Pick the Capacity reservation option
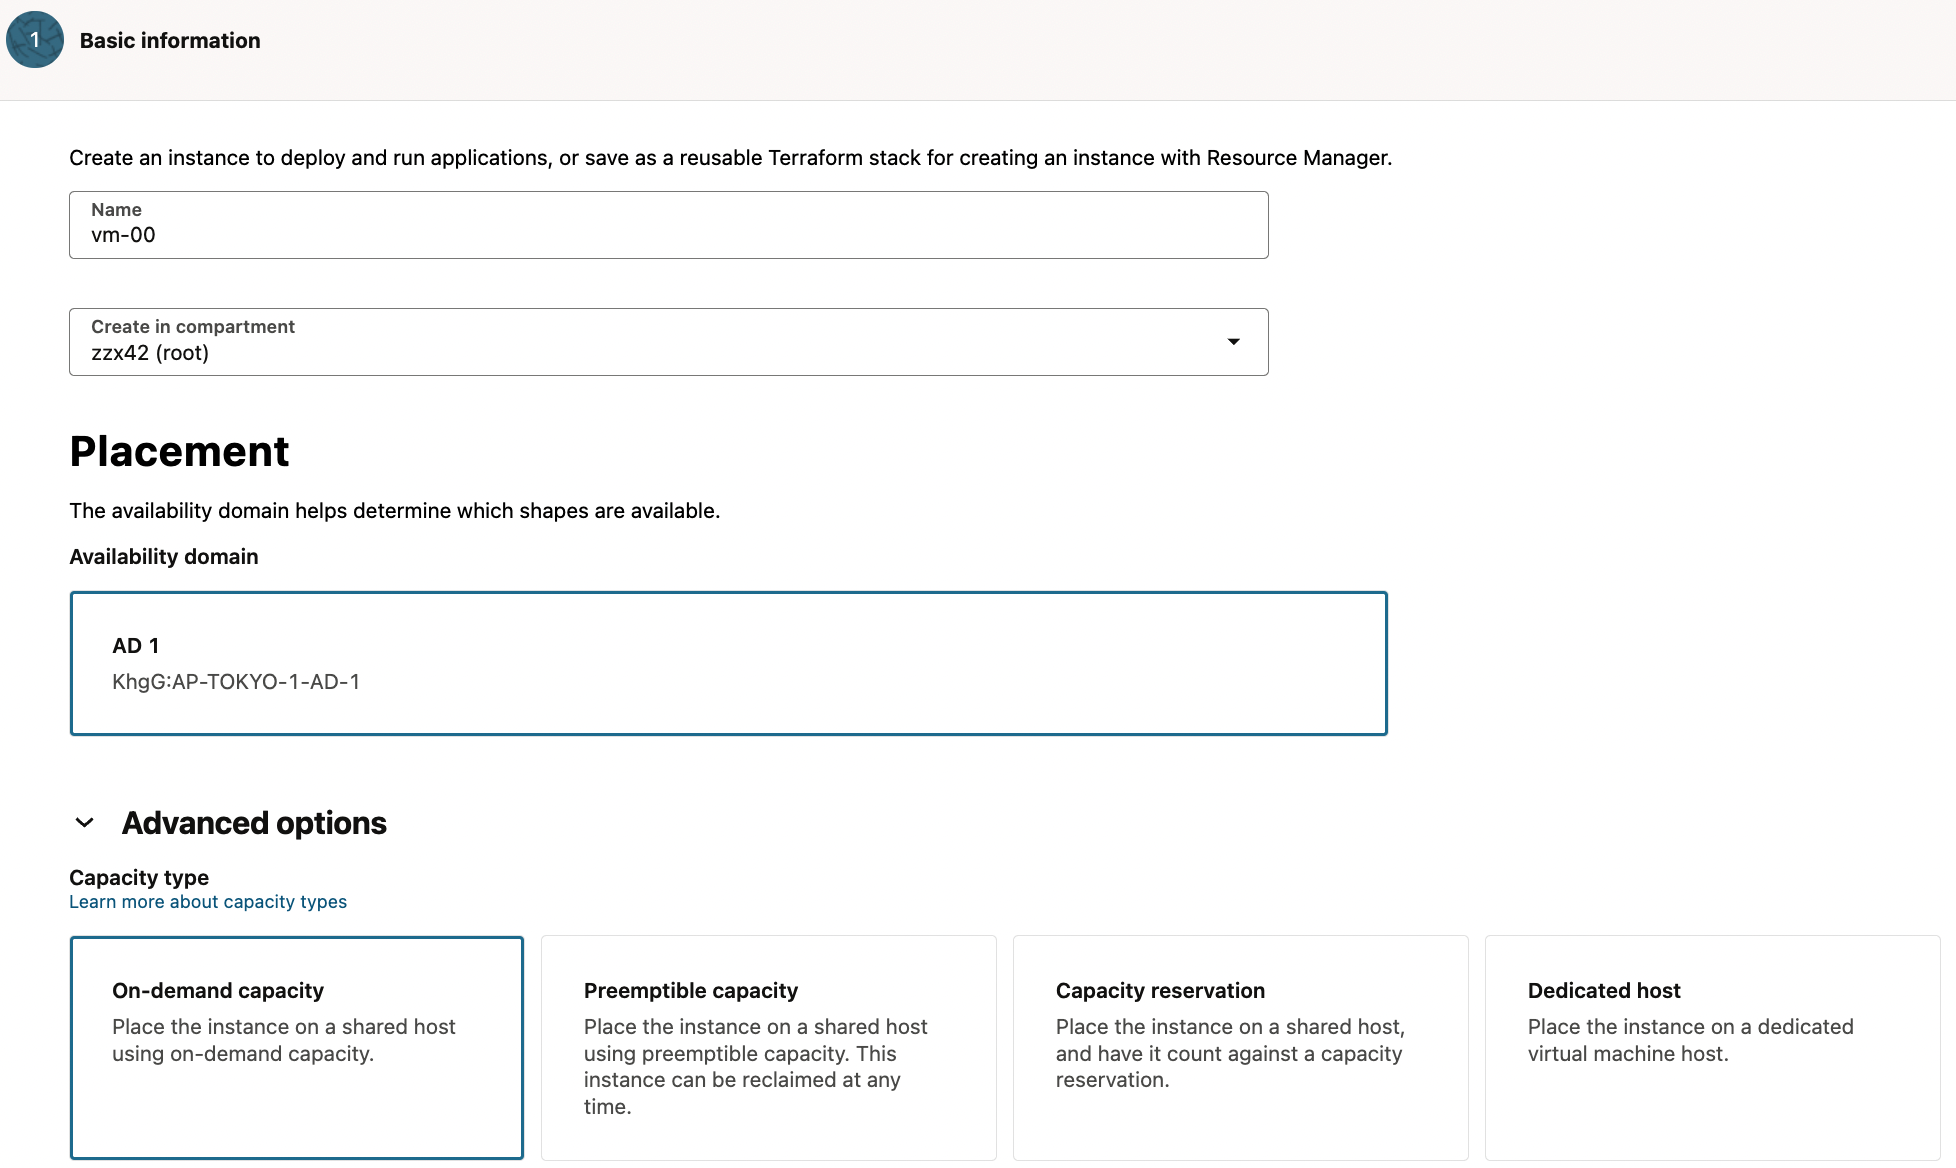 tap(1240, 1047)
